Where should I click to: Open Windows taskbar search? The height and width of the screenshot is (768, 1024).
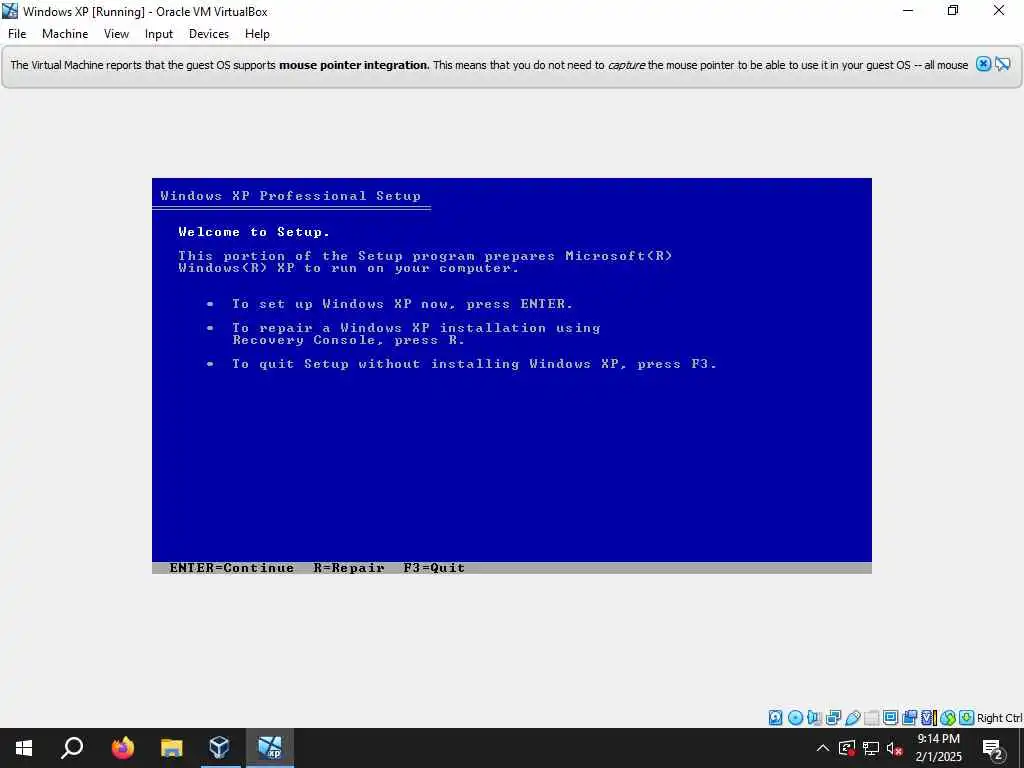click(x=72, y=748)
